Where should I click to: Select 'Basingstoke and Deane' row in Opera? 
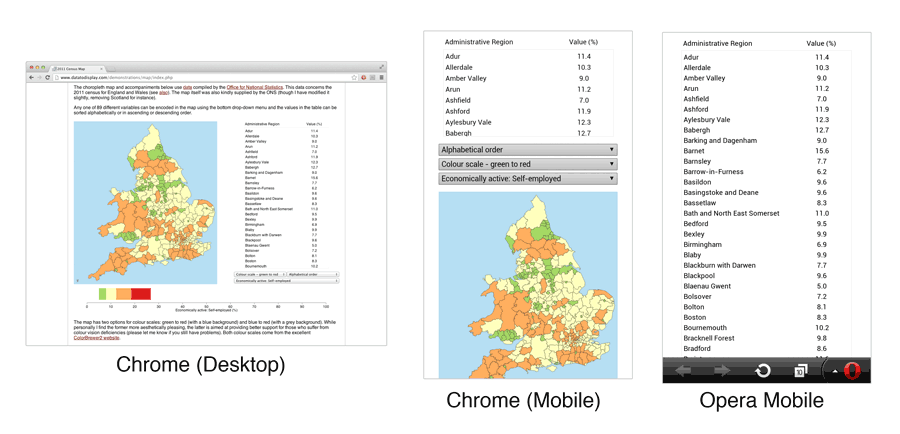coord(766,193)
